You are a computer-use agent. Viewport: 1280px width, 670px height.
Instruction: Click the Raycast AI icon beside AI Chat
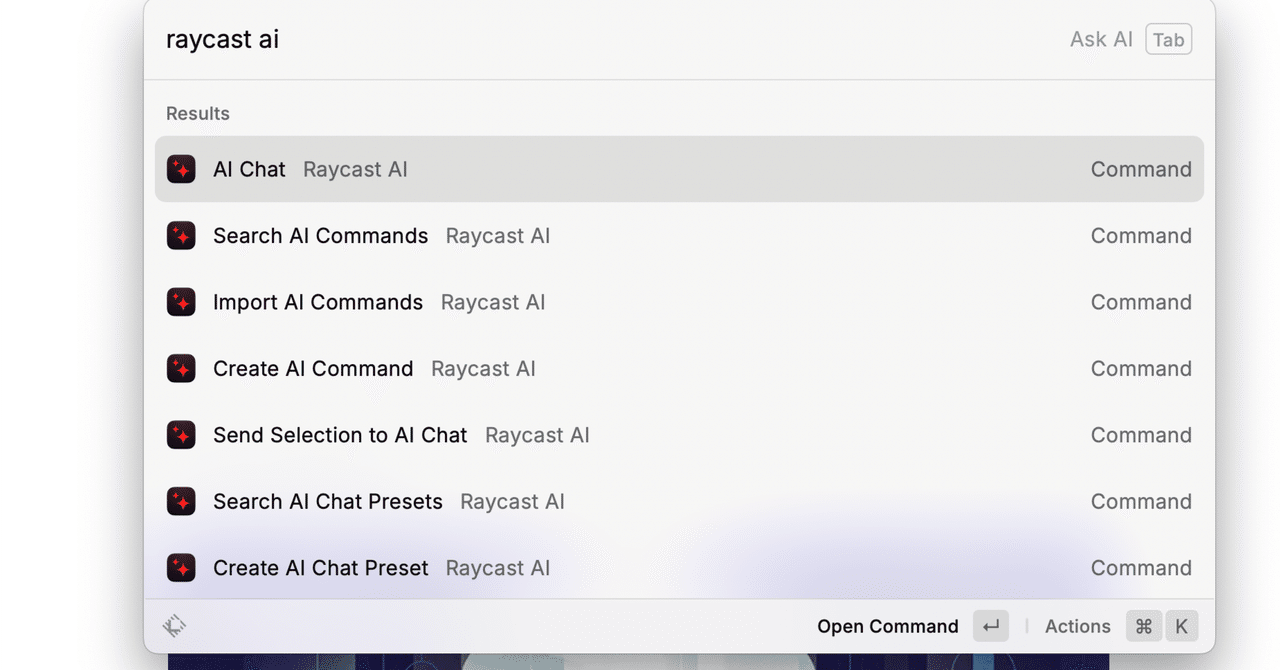click(x=181, y=169)
